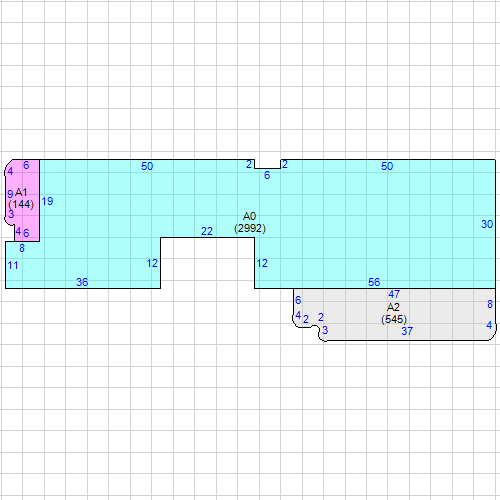This screenshot has height=500, width=500.
Task: Click the area value (2992)
Action: (250, 229)
